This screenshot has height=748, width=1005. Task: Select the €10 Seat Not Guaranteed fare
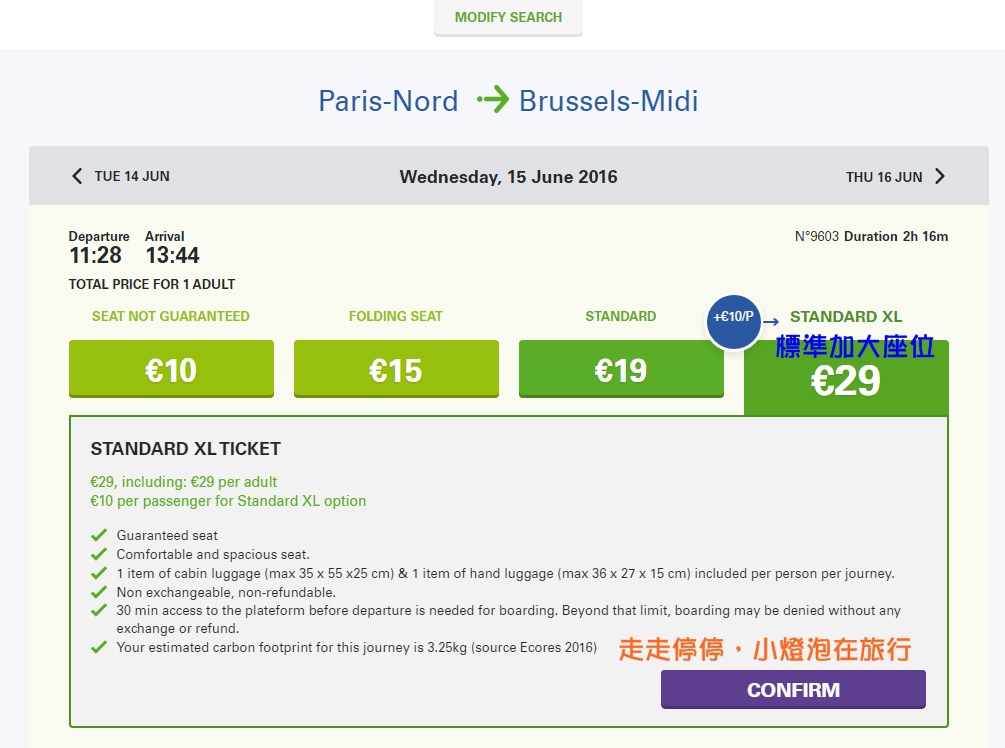171,369
